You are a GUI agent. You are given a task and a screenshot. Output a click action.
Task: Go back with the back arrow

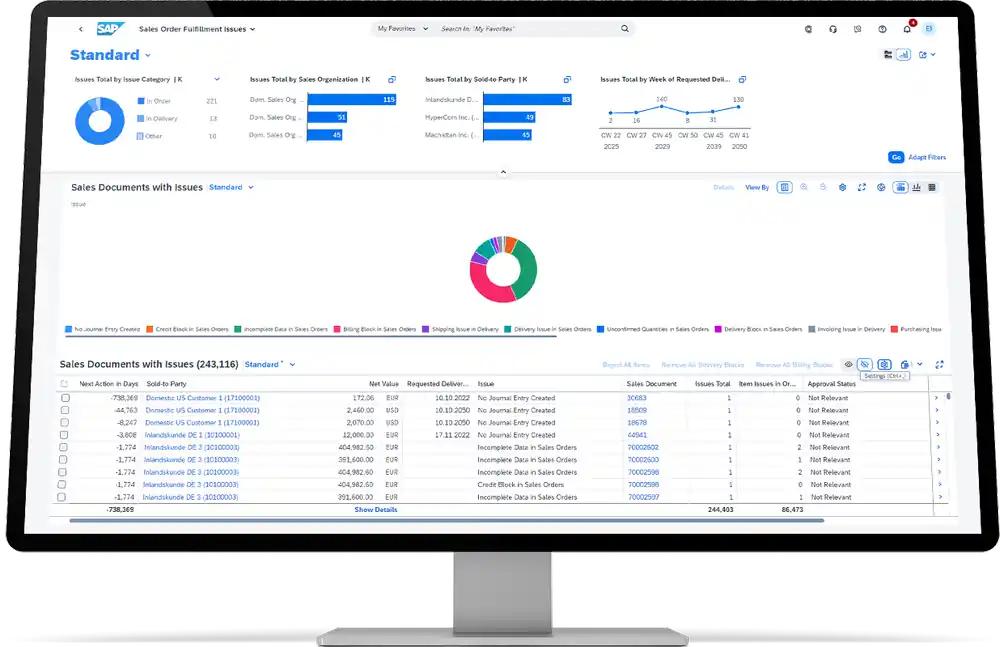click(x=81, y=29)
